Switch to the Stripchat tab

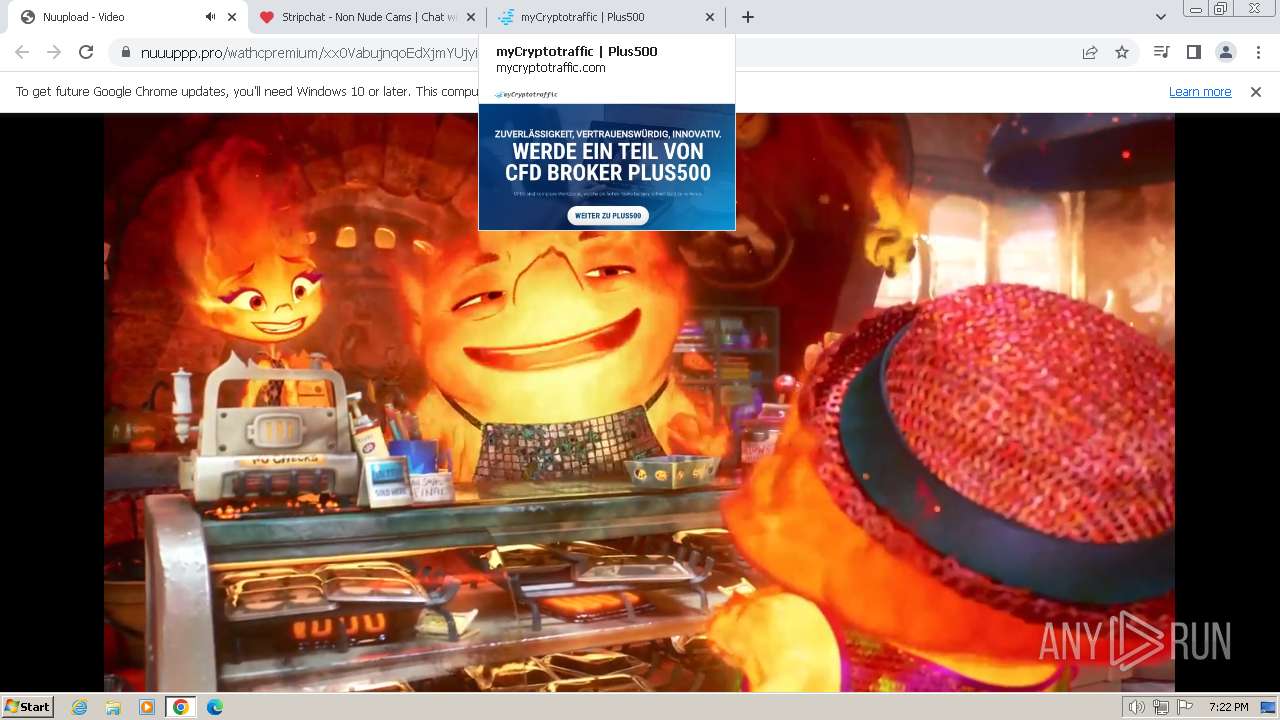click(366, 17)
